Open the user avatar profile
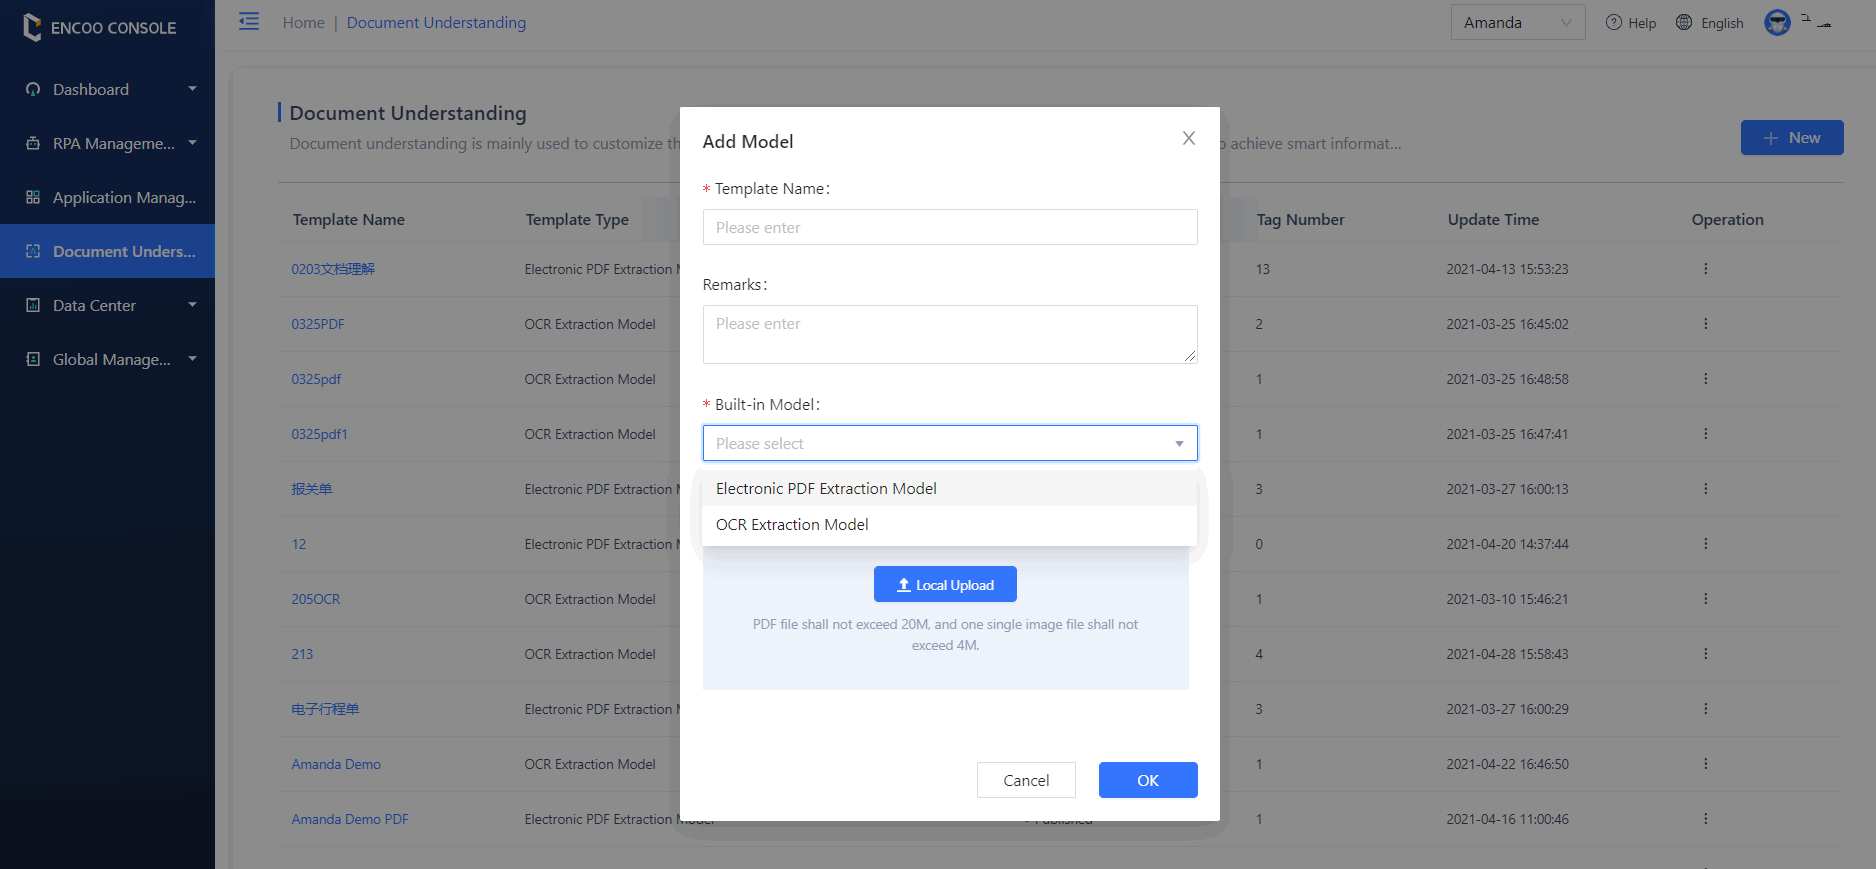The height and width of the screenshot is (869, 1876). pos(1777,22)
